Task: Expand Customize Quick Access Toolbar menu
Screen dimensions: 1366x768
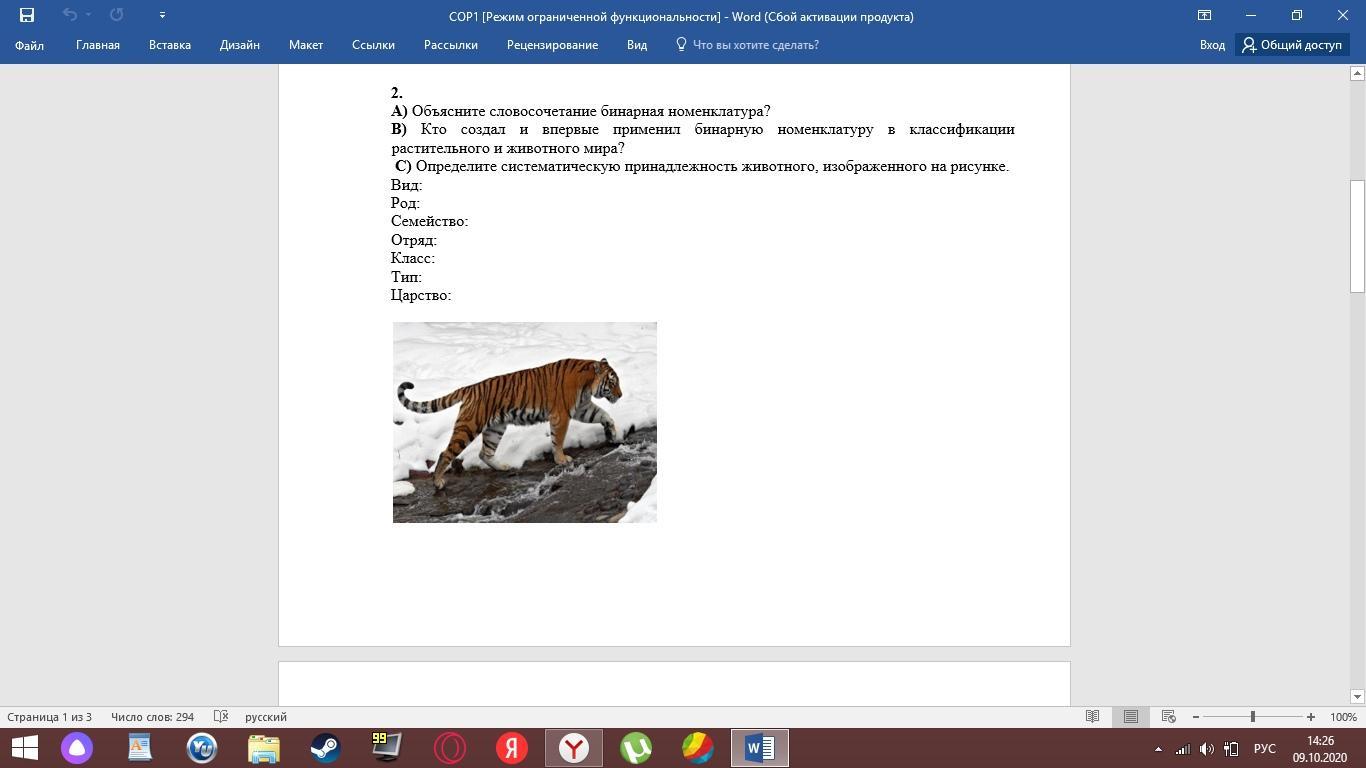Action: tap(162, 15)
